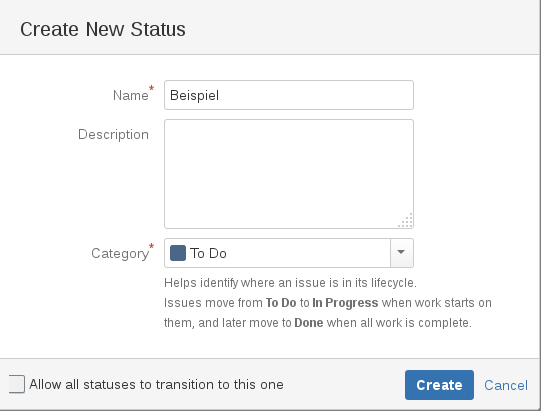541x411 pixels.
Task: Click inside the Description text area
Action: pyautogui.click(x=289, y=174)
